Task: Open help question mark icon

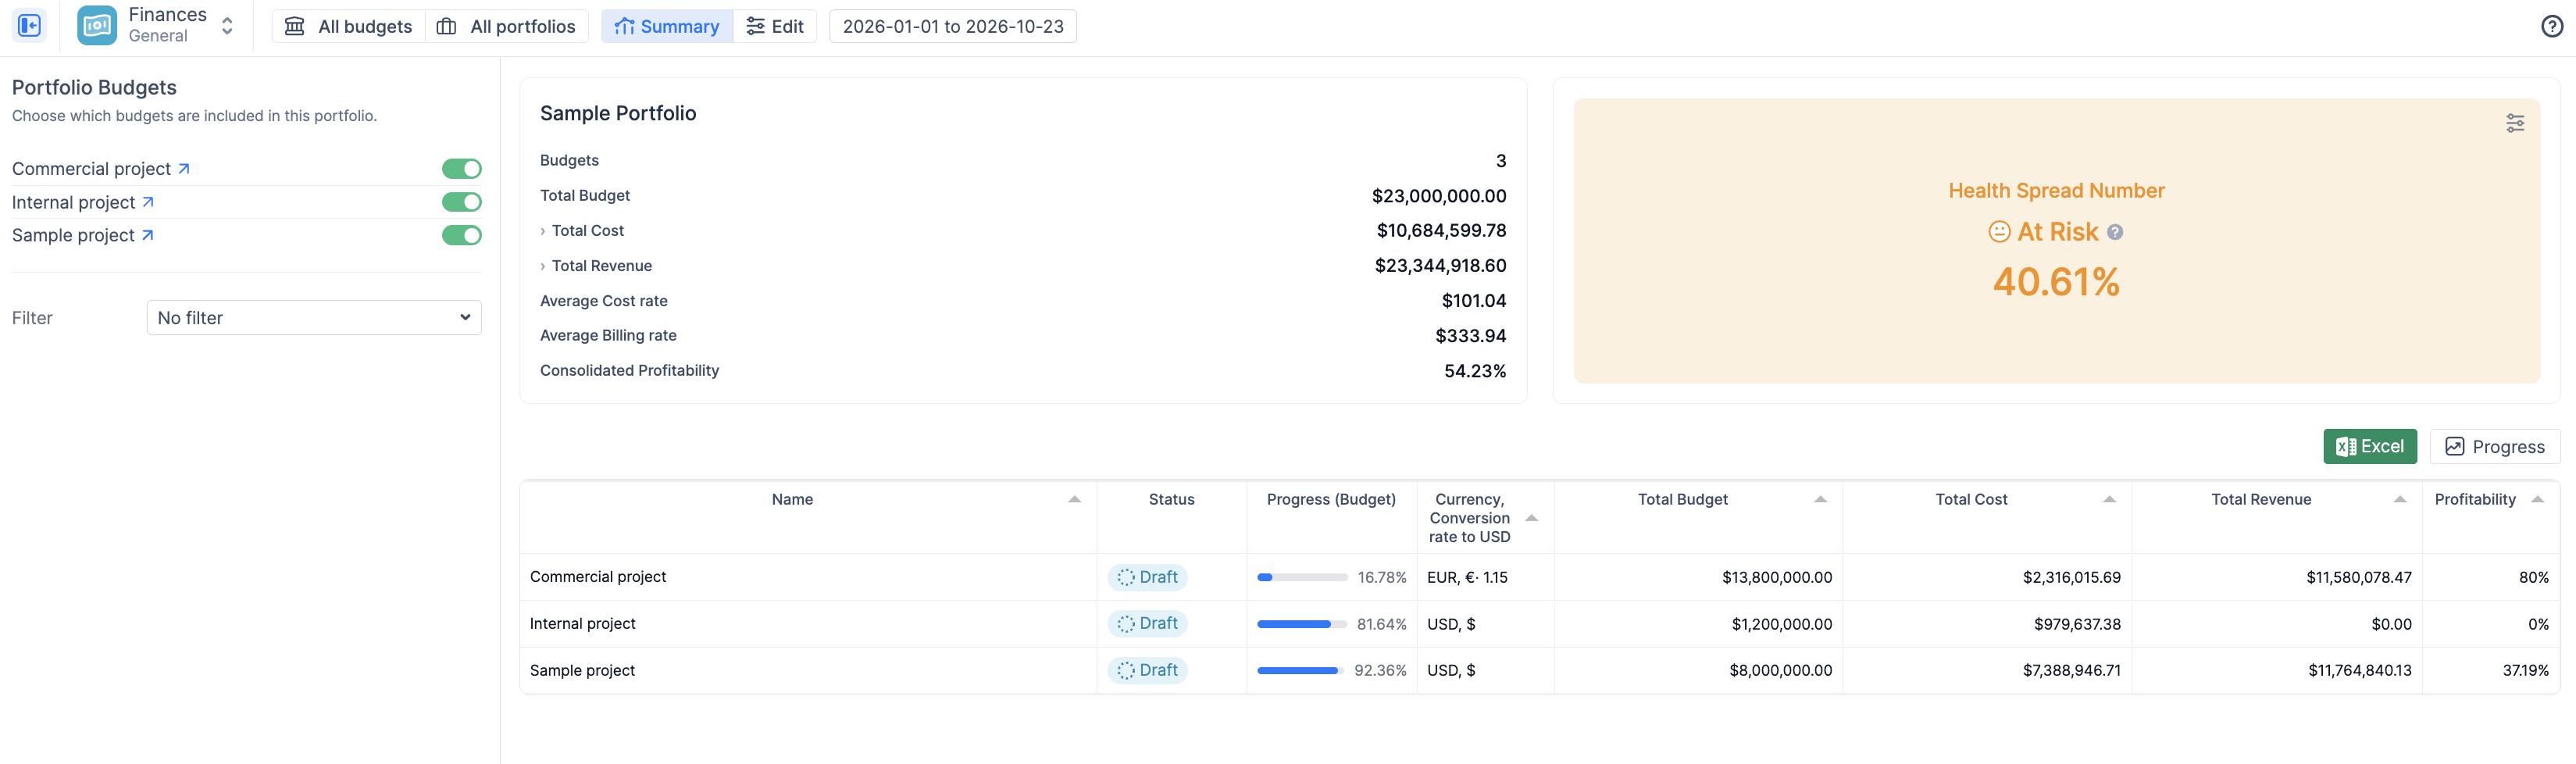Action: (x=2552, y=27)
